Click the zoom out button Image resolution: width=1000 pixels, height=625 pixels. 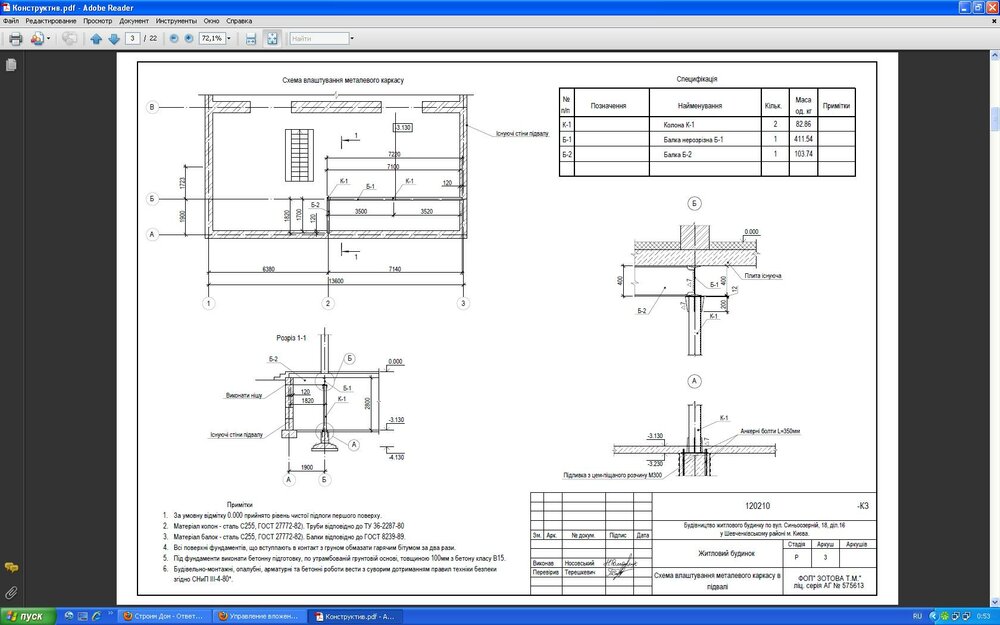pos(174,39)
